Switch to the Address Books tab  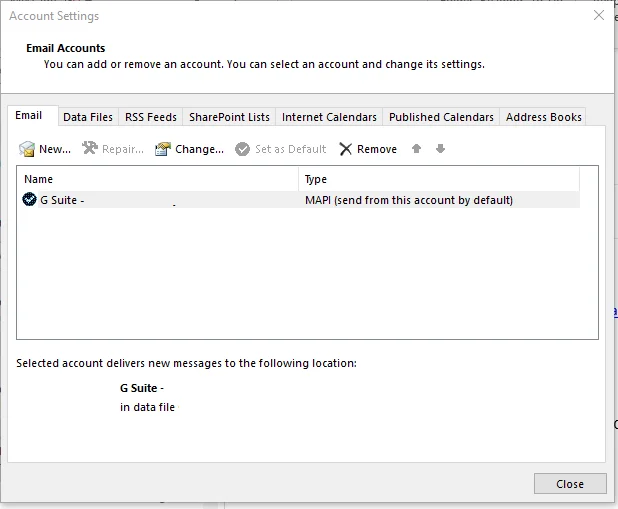click(x=544, y=117)
